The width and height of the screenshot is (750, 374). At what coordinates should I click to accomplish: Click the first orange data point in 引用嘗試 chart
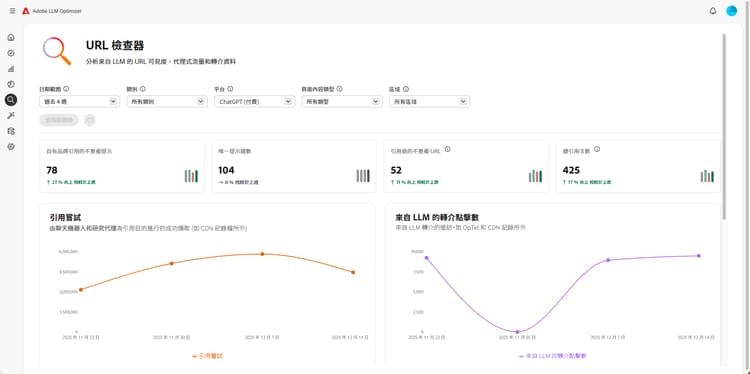click(x=80, y=289)
